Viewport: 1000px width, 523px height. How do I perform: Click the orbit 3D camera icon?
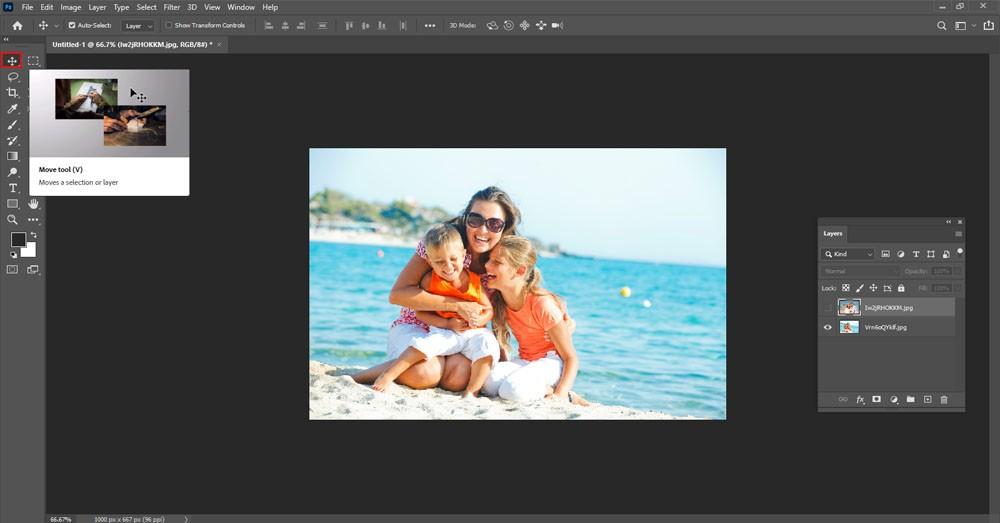(492, 26)
